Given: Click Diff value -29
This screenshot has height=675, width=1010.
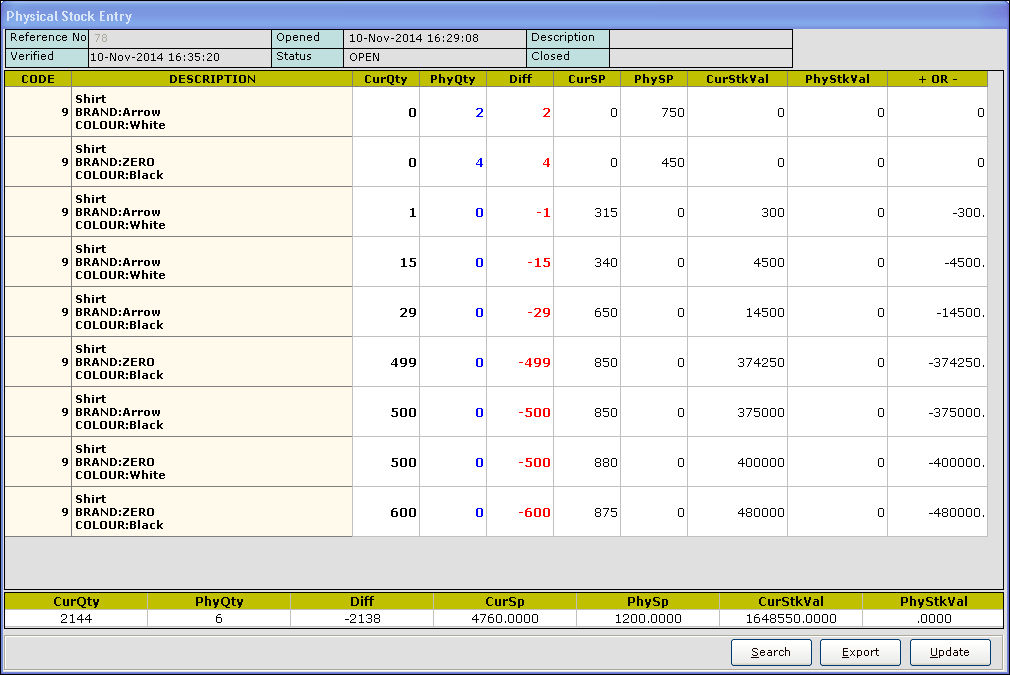Looking at the screenshot, I should 520,312.
